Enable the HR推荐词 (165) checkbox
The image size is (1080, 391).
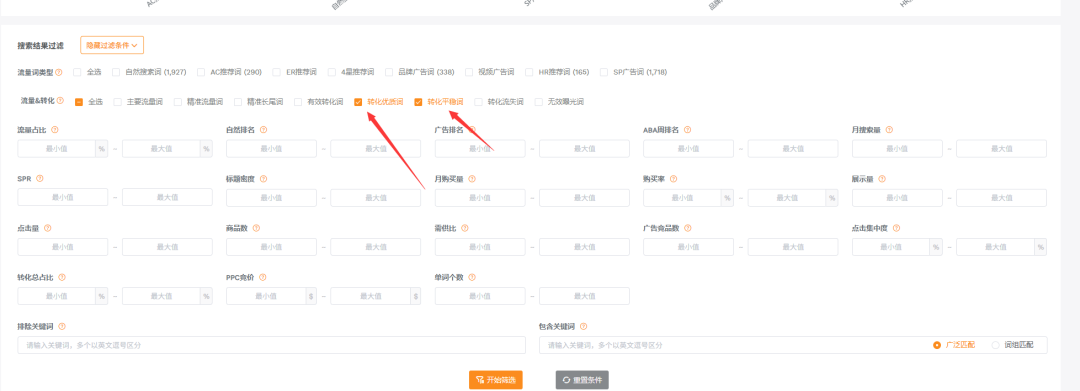(530, 72)
